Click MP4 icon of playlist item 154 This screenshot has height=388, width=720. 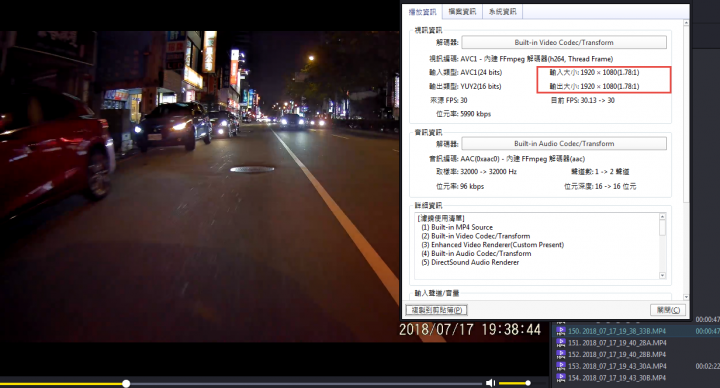click(x=561, y=378)
